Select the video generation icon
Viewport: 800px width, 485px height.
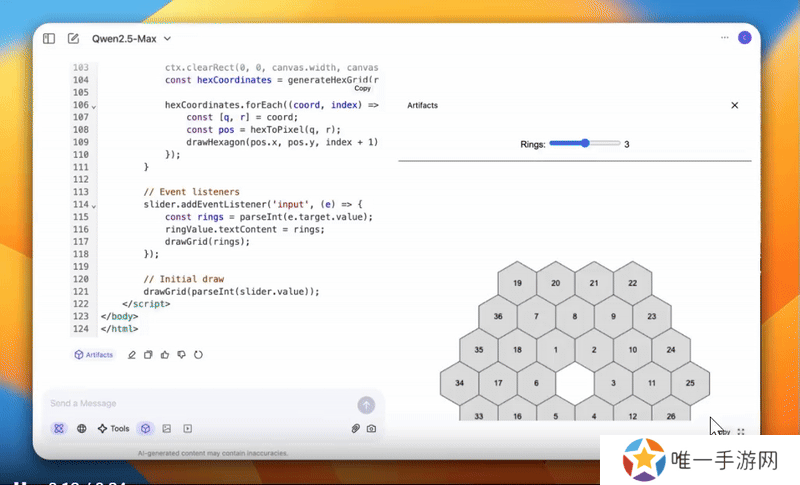coord(188,428)
